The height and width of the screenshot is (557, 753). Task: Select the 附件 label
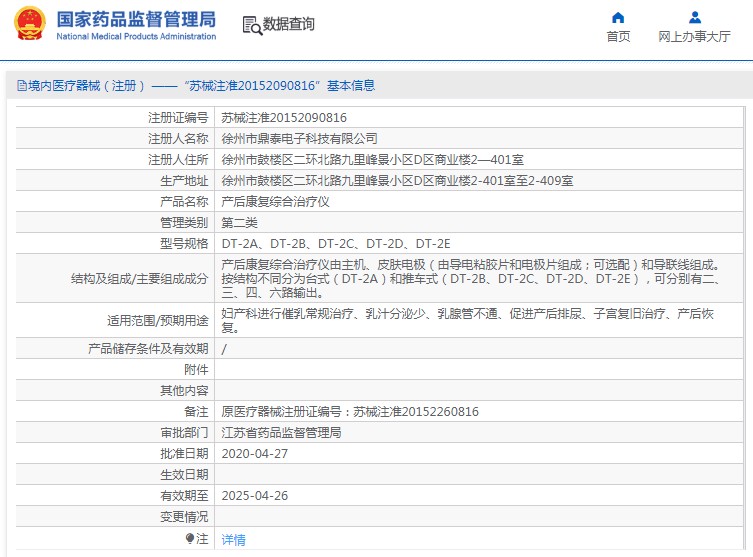point(196,370)
